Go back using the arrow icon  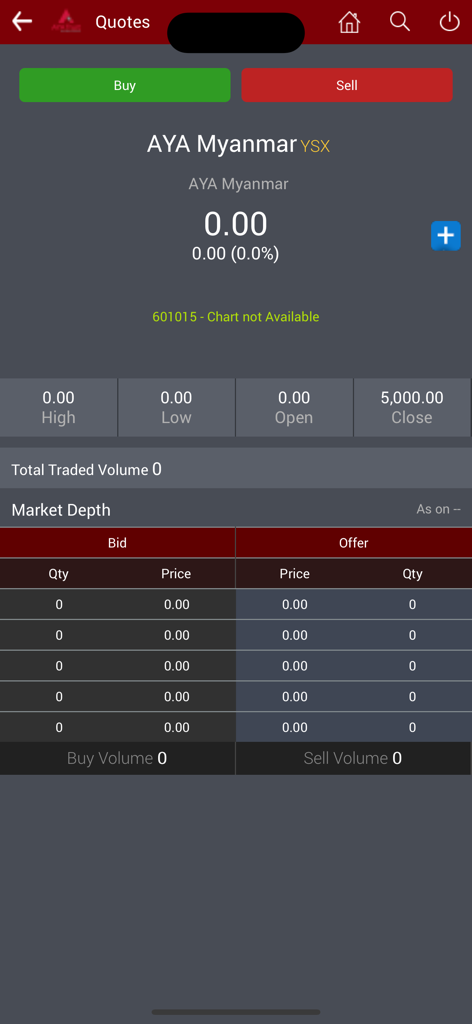[x=22, y=22]
